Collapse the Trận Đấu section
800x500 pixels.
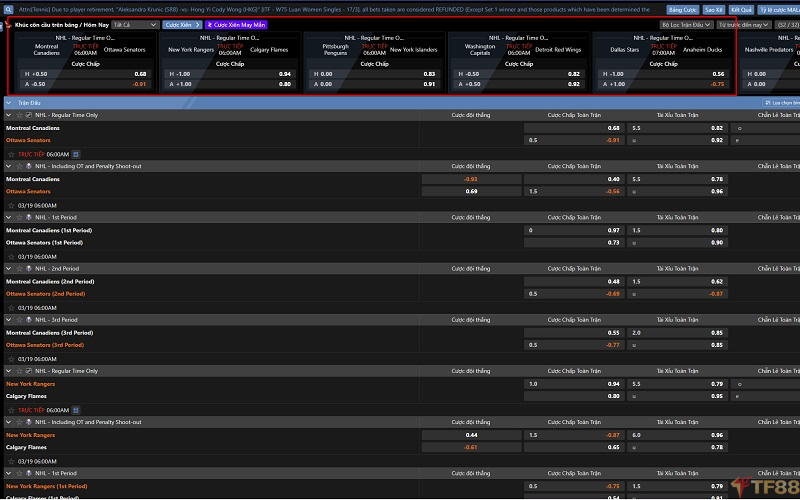point(8,103)
